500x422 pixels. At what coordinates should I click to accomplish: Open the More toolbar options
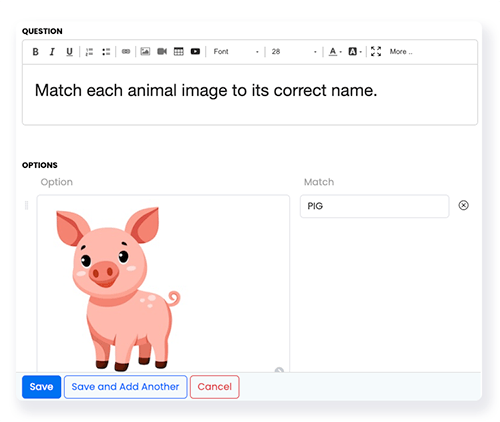coord(401,52)
